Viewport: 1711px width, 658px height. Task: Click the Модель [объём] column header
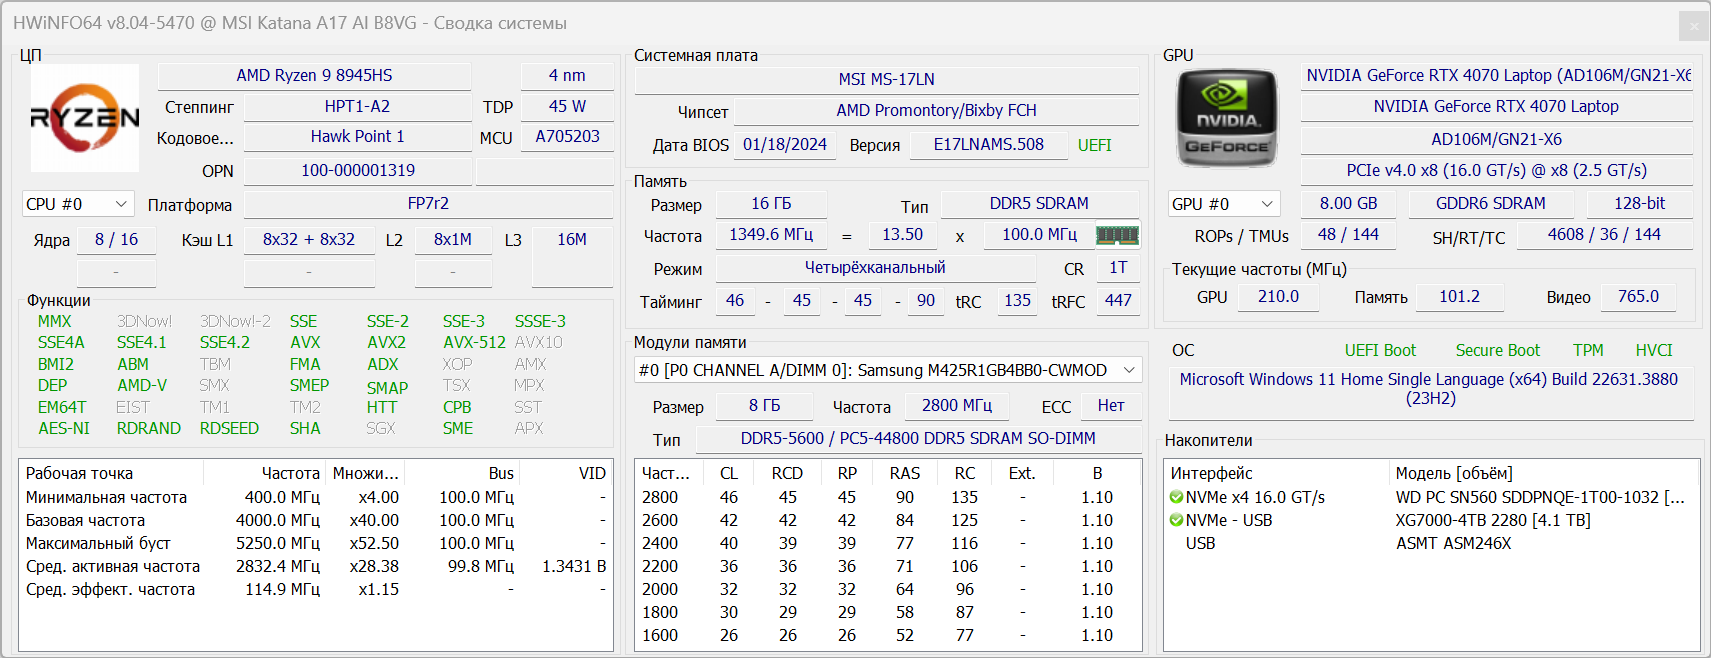point(1453,474)
